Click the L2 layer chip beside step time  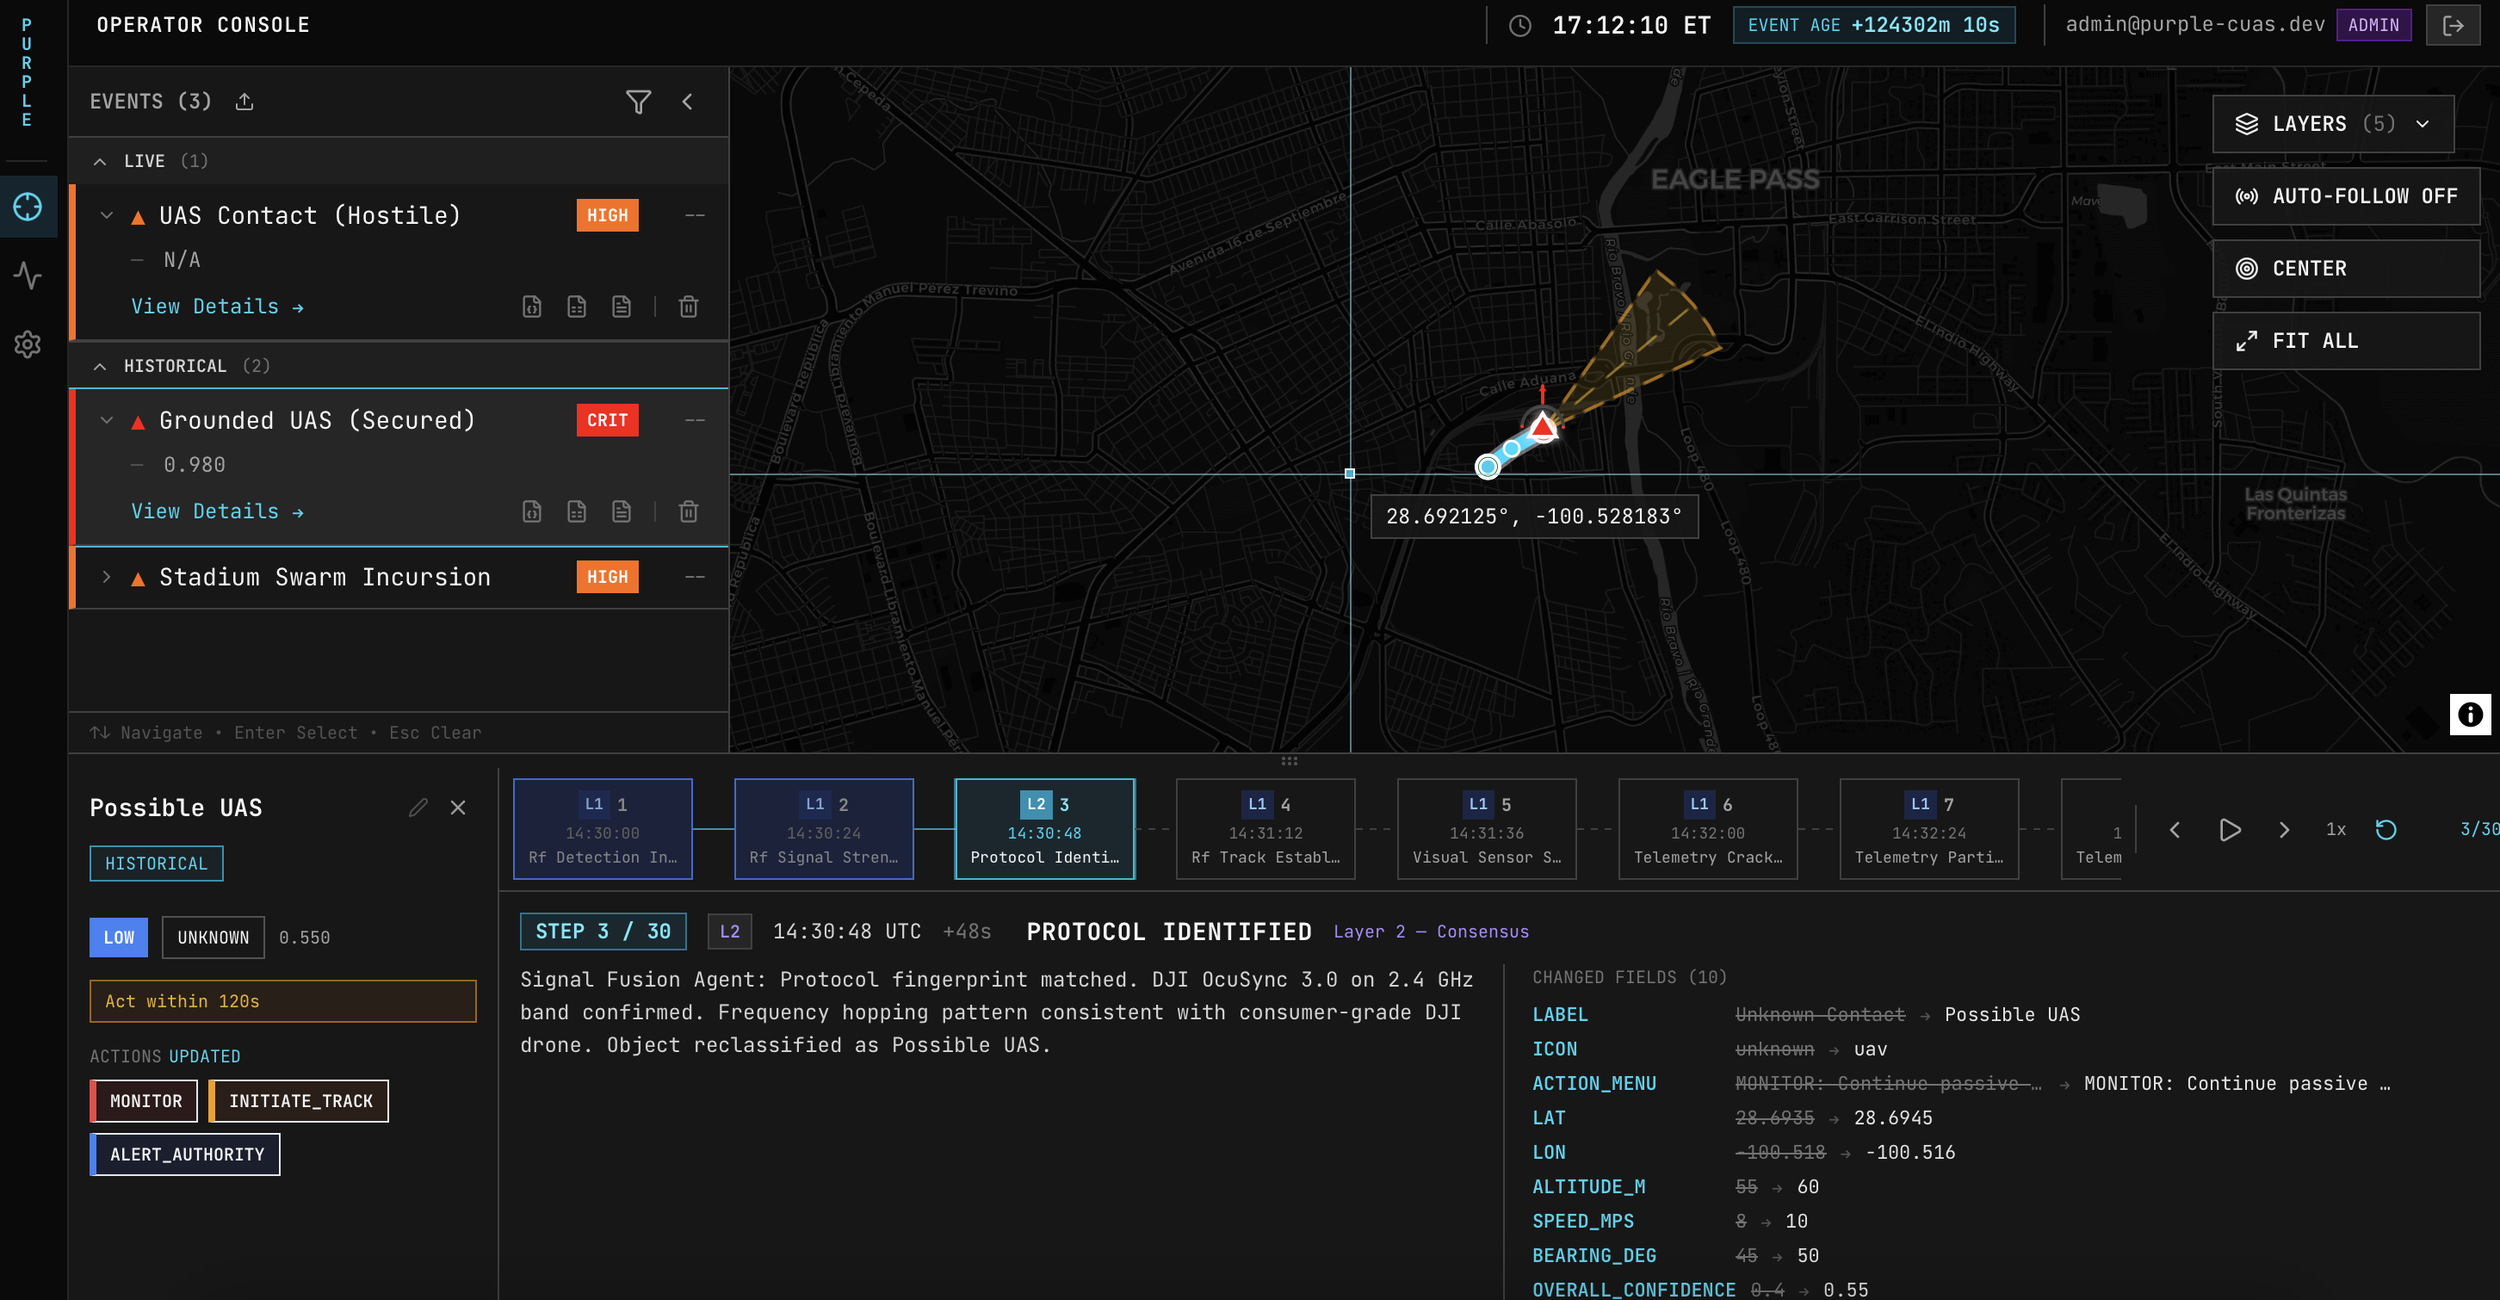[x=730, y=932]
